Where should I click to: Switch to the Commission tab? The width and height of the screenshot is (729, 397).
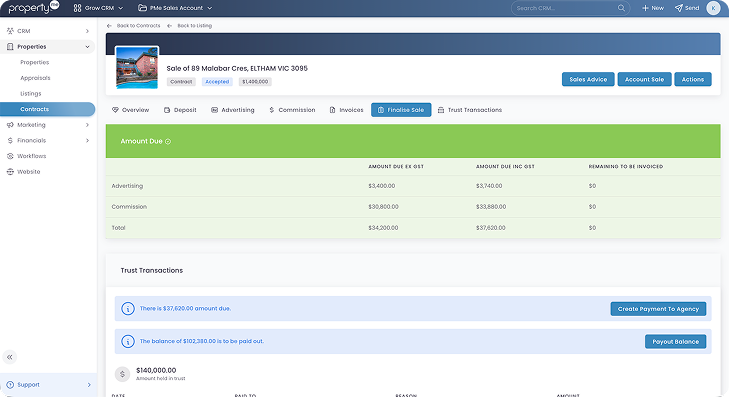pos(292,110)
